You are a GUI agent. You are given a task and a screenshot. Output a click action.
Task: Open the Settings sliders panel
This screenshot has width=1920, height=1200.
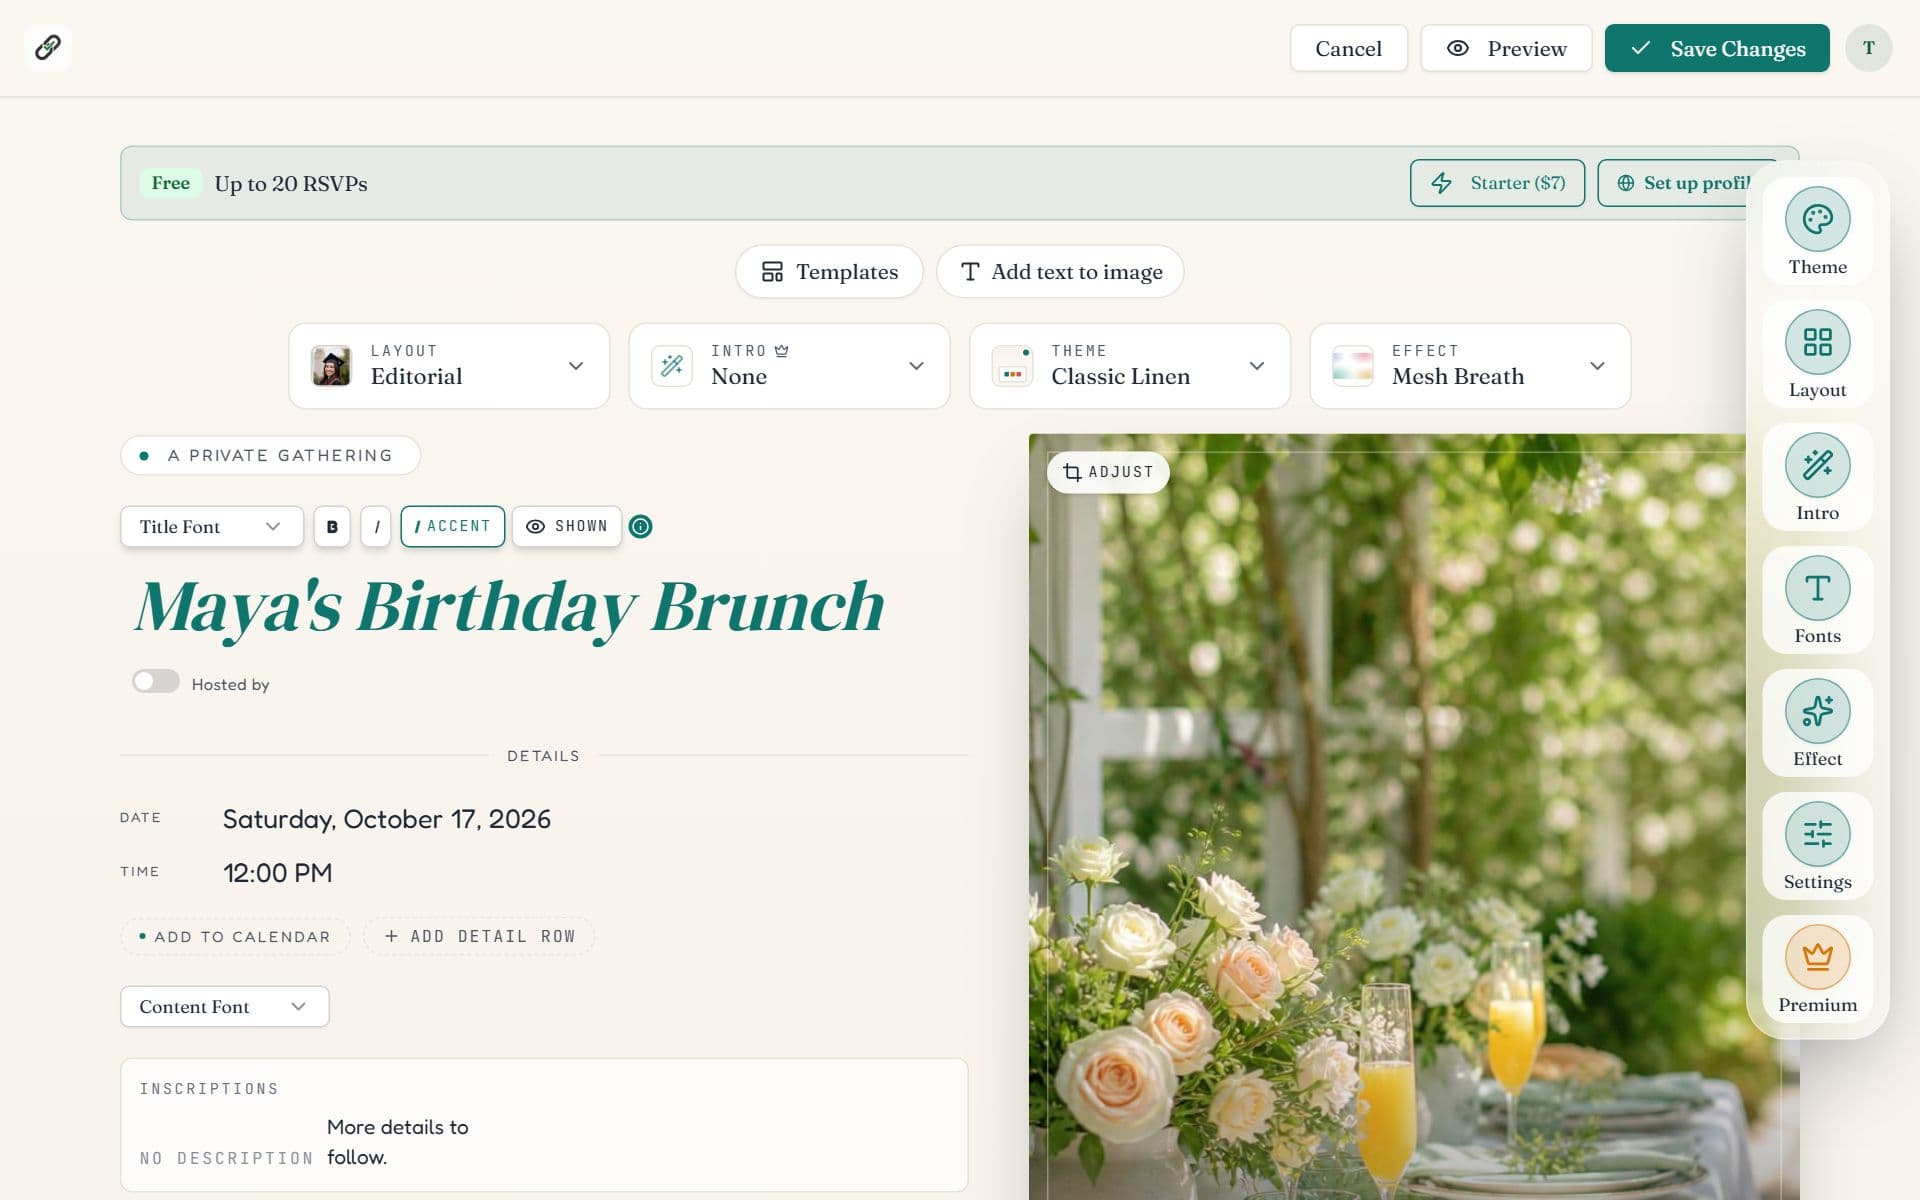click(1817, 846)
